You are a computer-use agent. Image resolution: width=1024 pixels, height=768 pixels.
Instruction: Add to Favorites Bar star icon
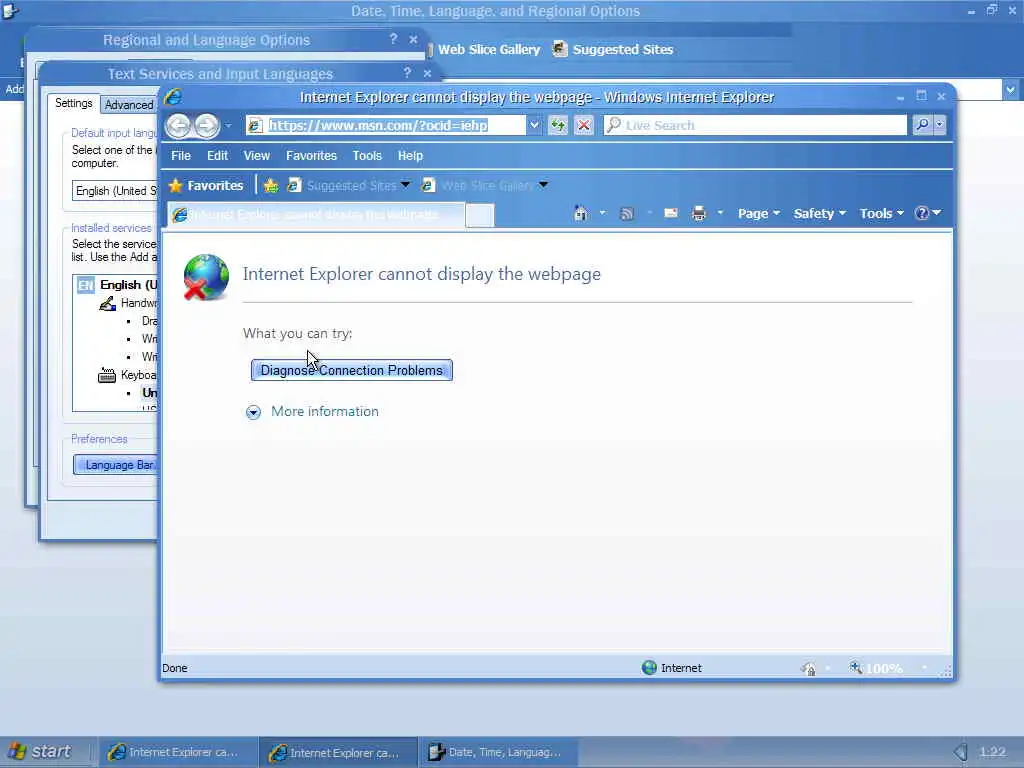(271, 185)
